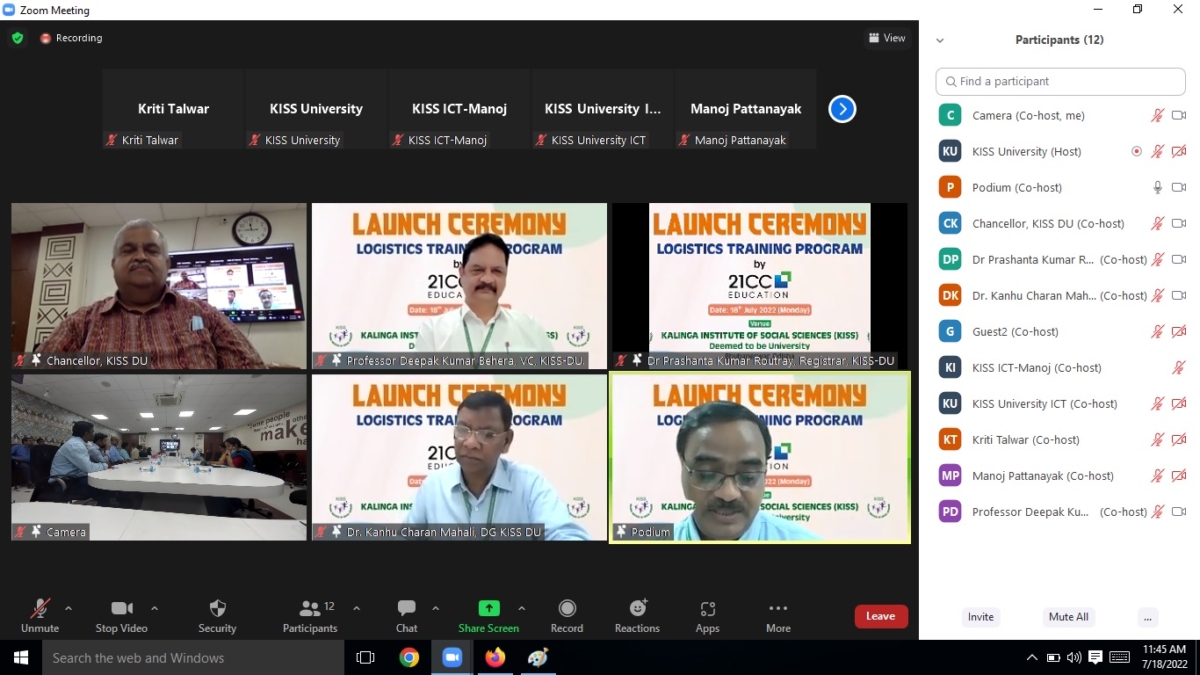1200x675 pixels.
Task: Click the Mute All button
Action: point(1068,617)
